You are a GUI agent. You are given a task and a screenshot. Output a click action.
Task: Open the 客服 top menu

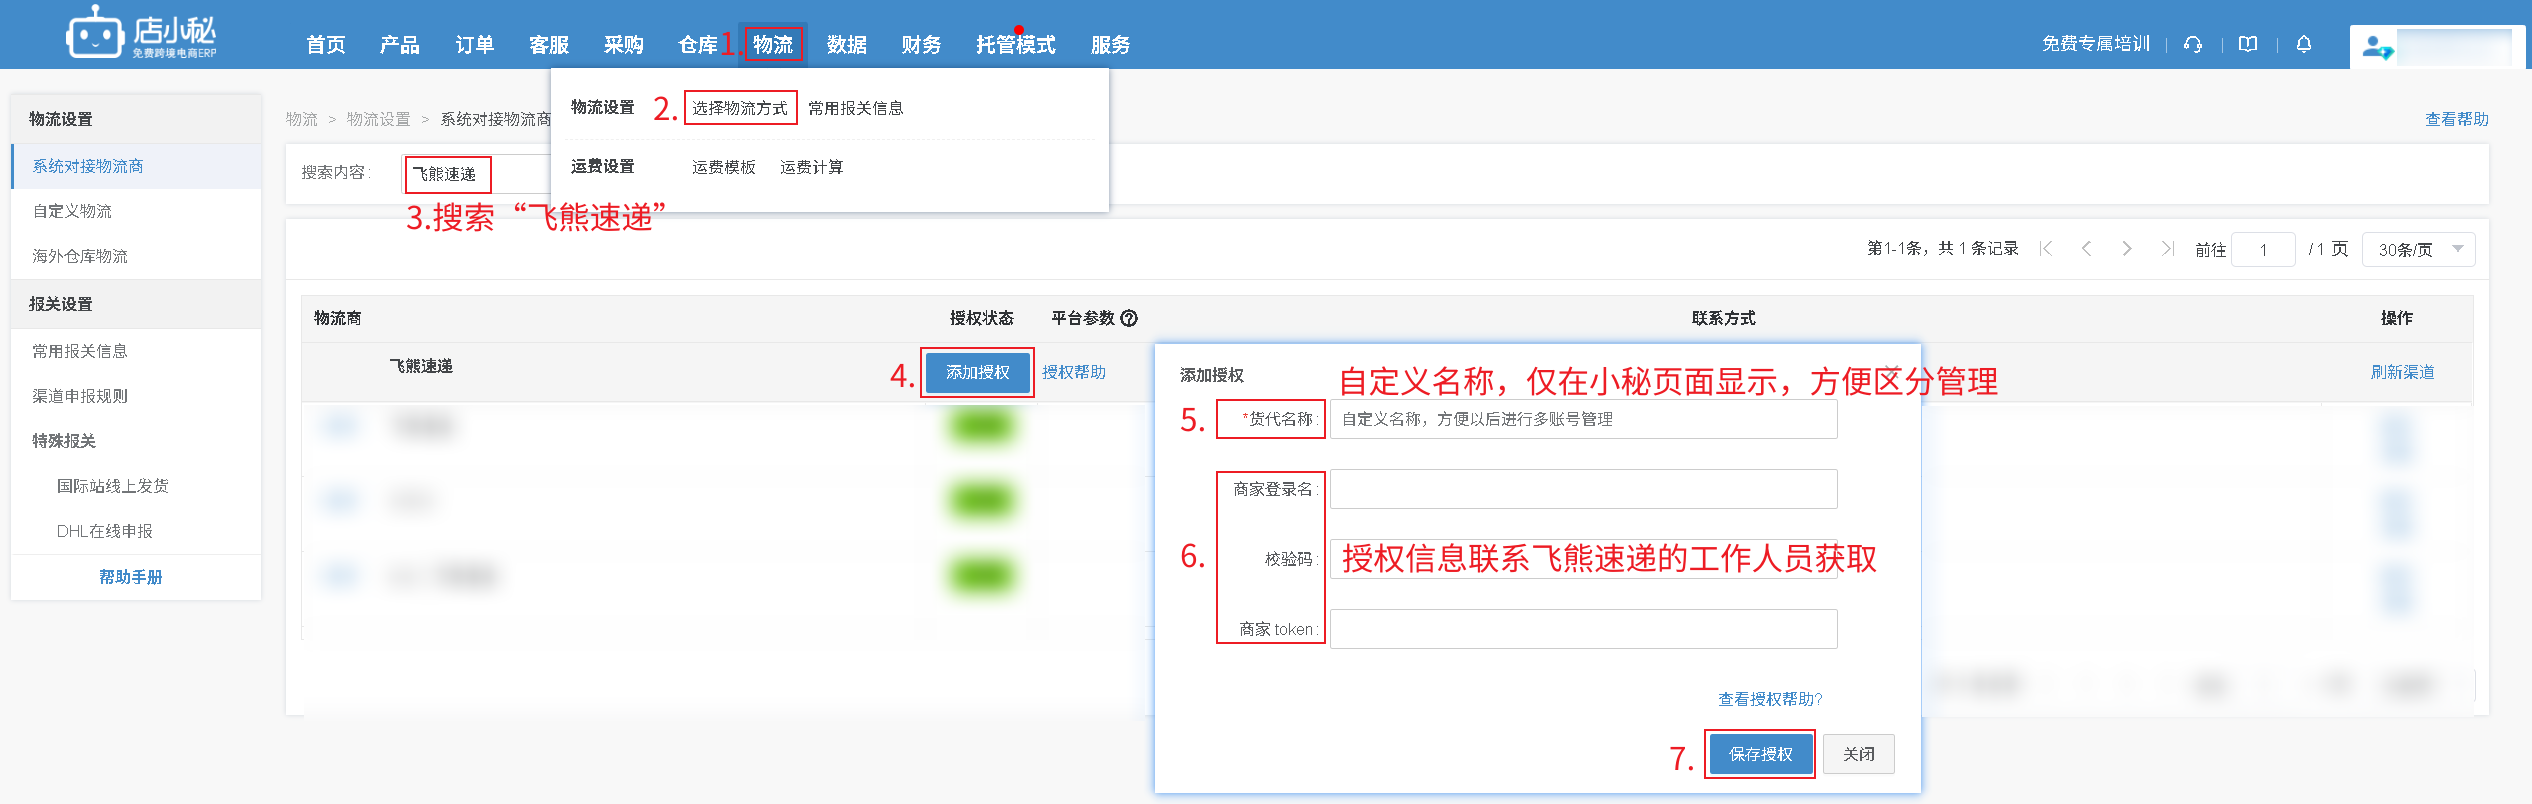pyautogui.click(x=549, y=45)
